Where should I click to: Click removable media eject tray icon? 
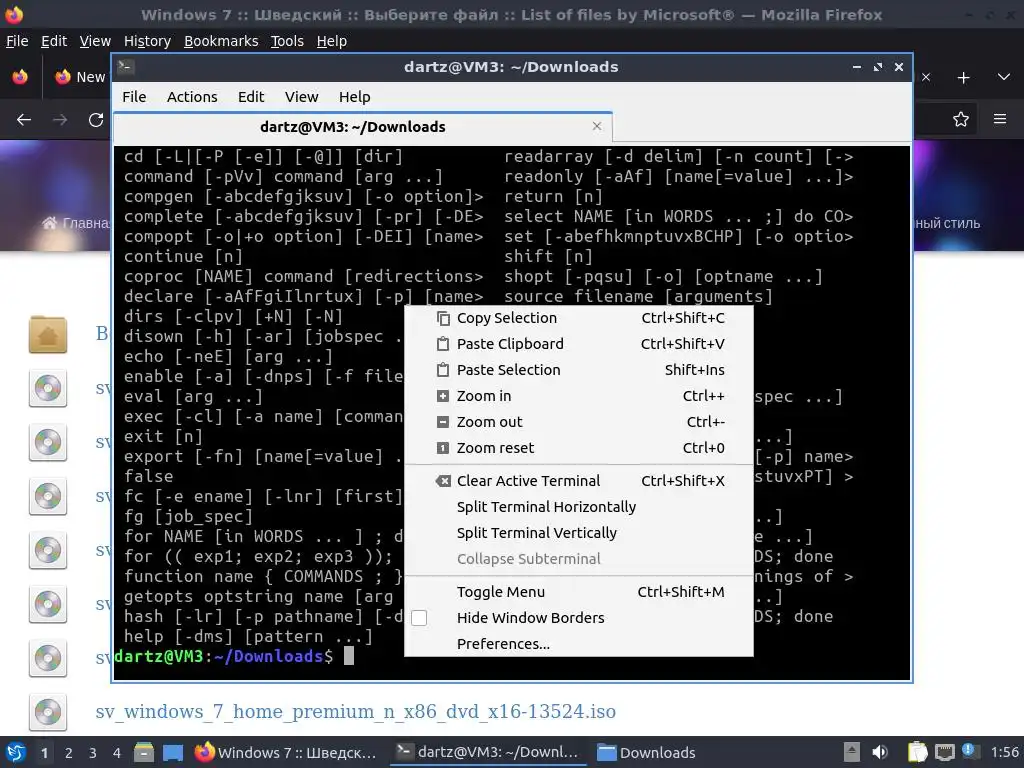pos(852,752)
